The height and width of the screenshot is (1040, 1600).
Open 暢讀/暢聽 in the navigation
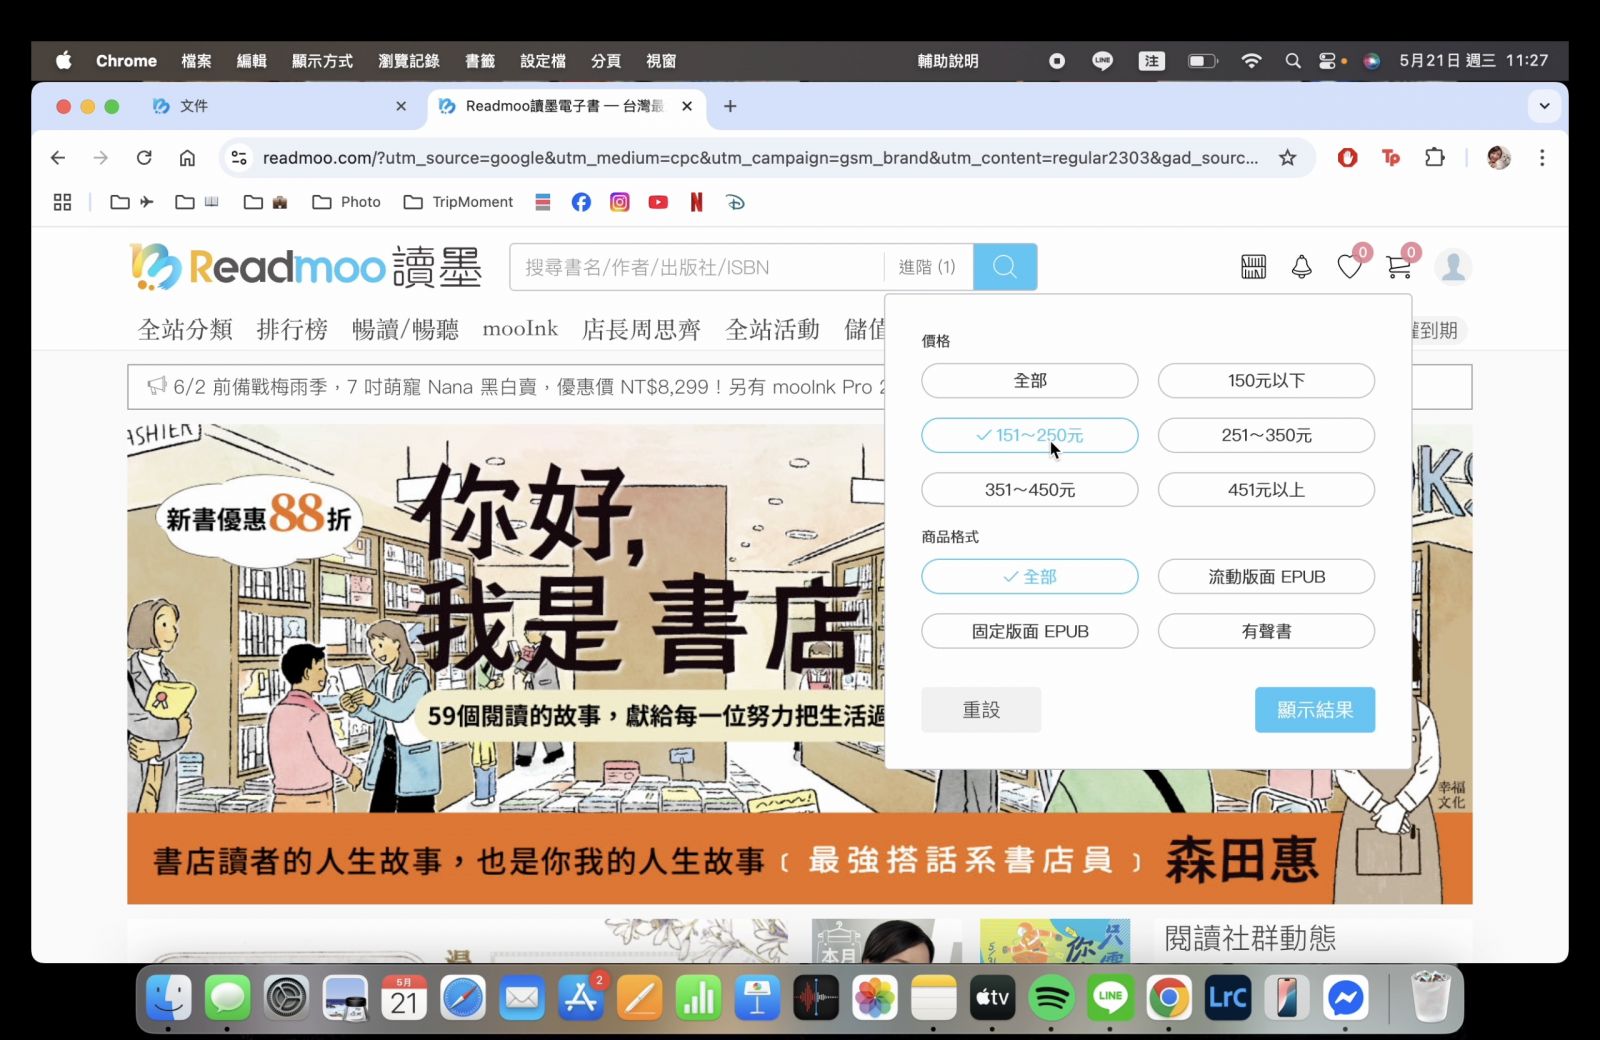pos(405,329)
